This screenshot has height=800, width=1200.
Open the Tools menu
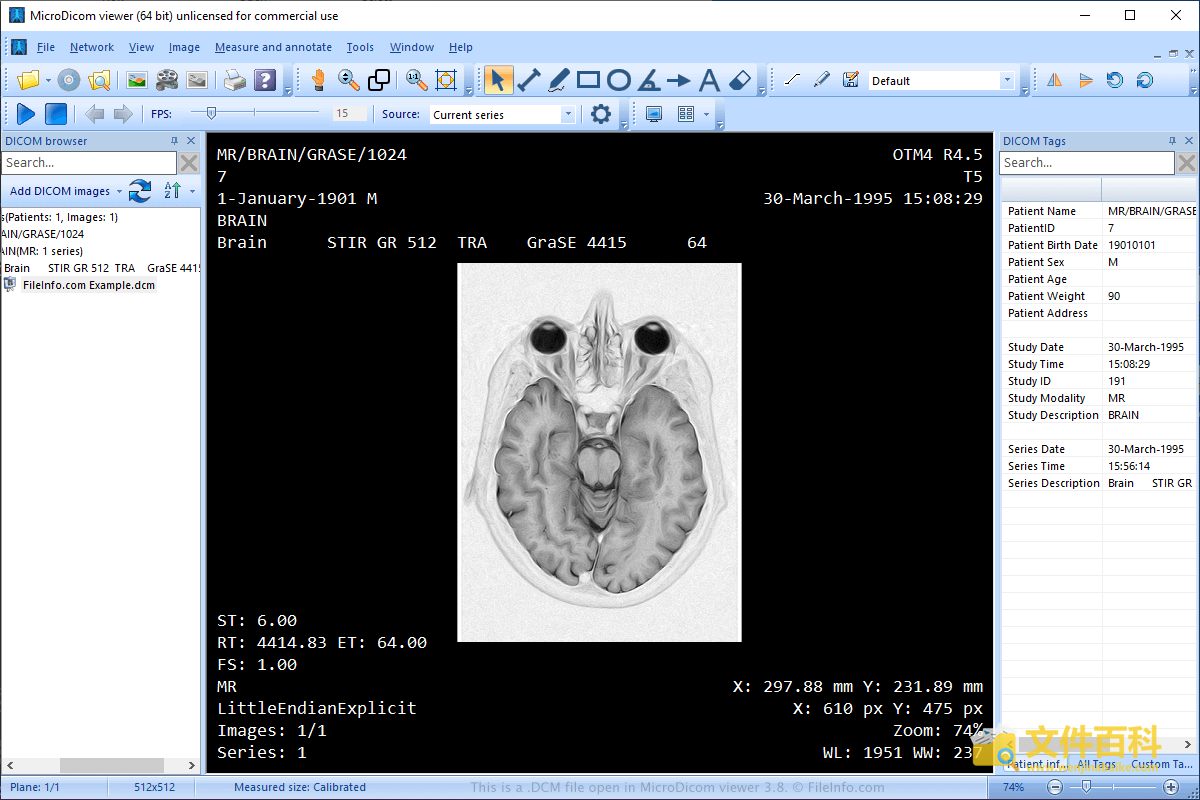(360, 47)
